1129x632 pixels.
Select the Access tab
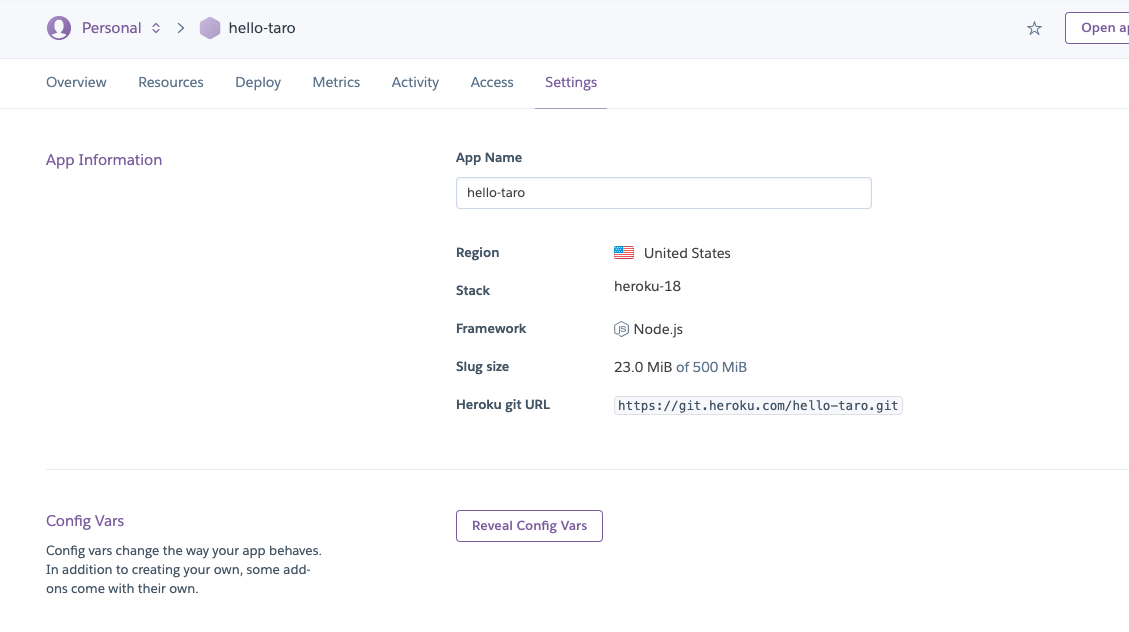point(492,82)
